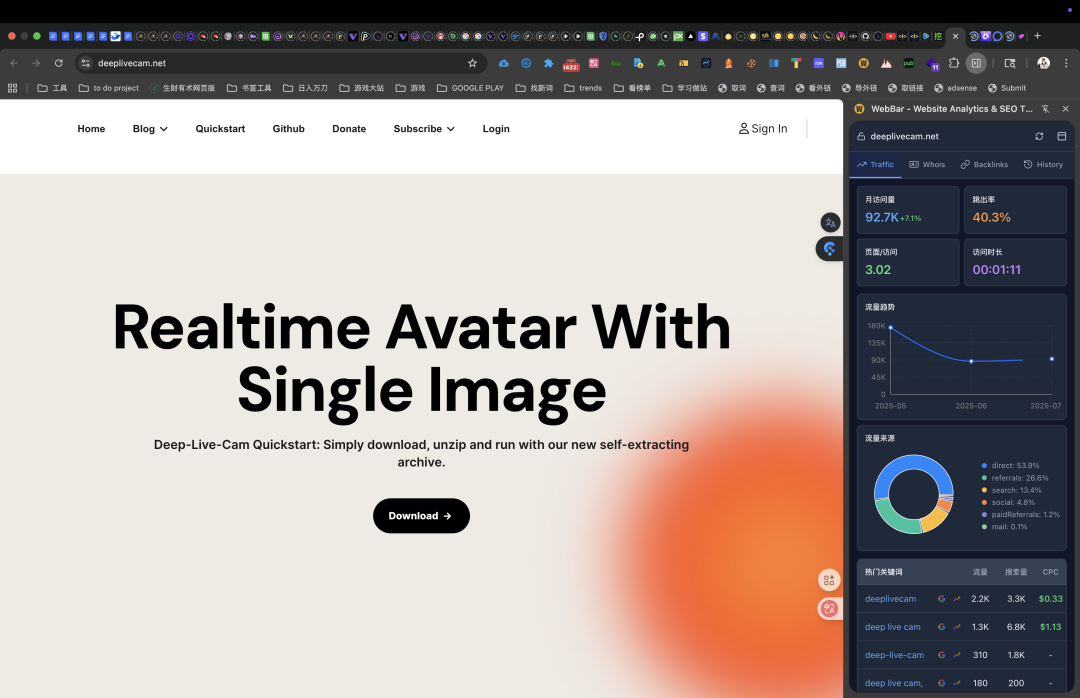Open the green pub extension icon

point(908,63)
